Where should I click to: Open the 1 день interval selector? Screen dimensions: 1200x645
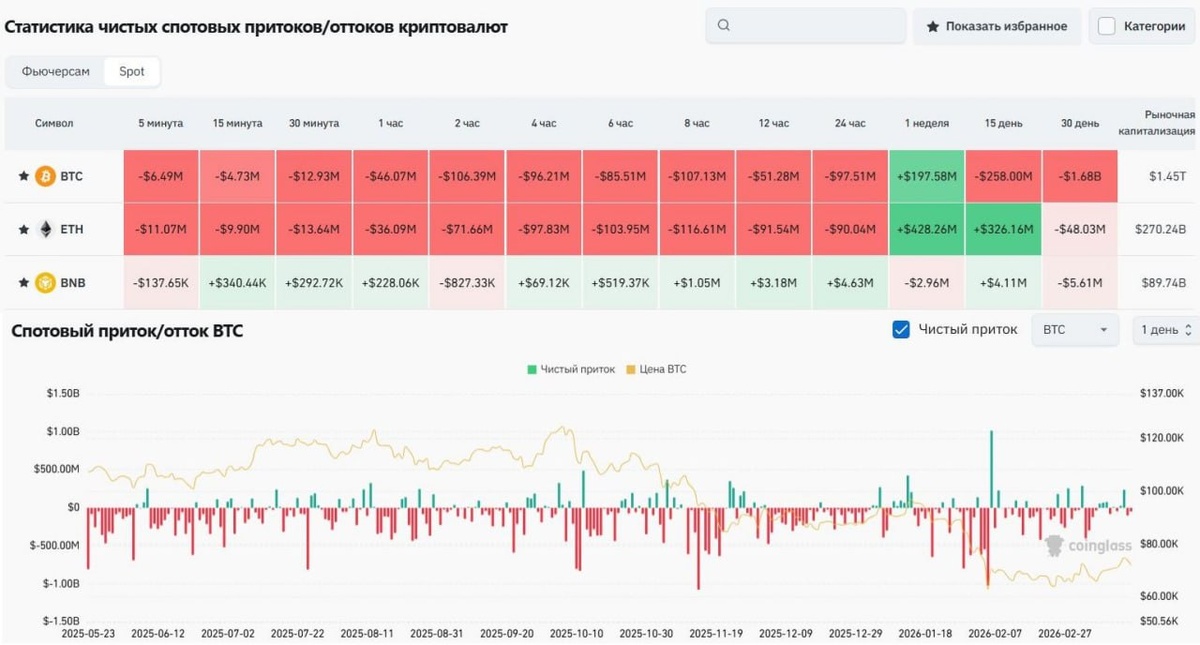click(x=1166, y=329)
